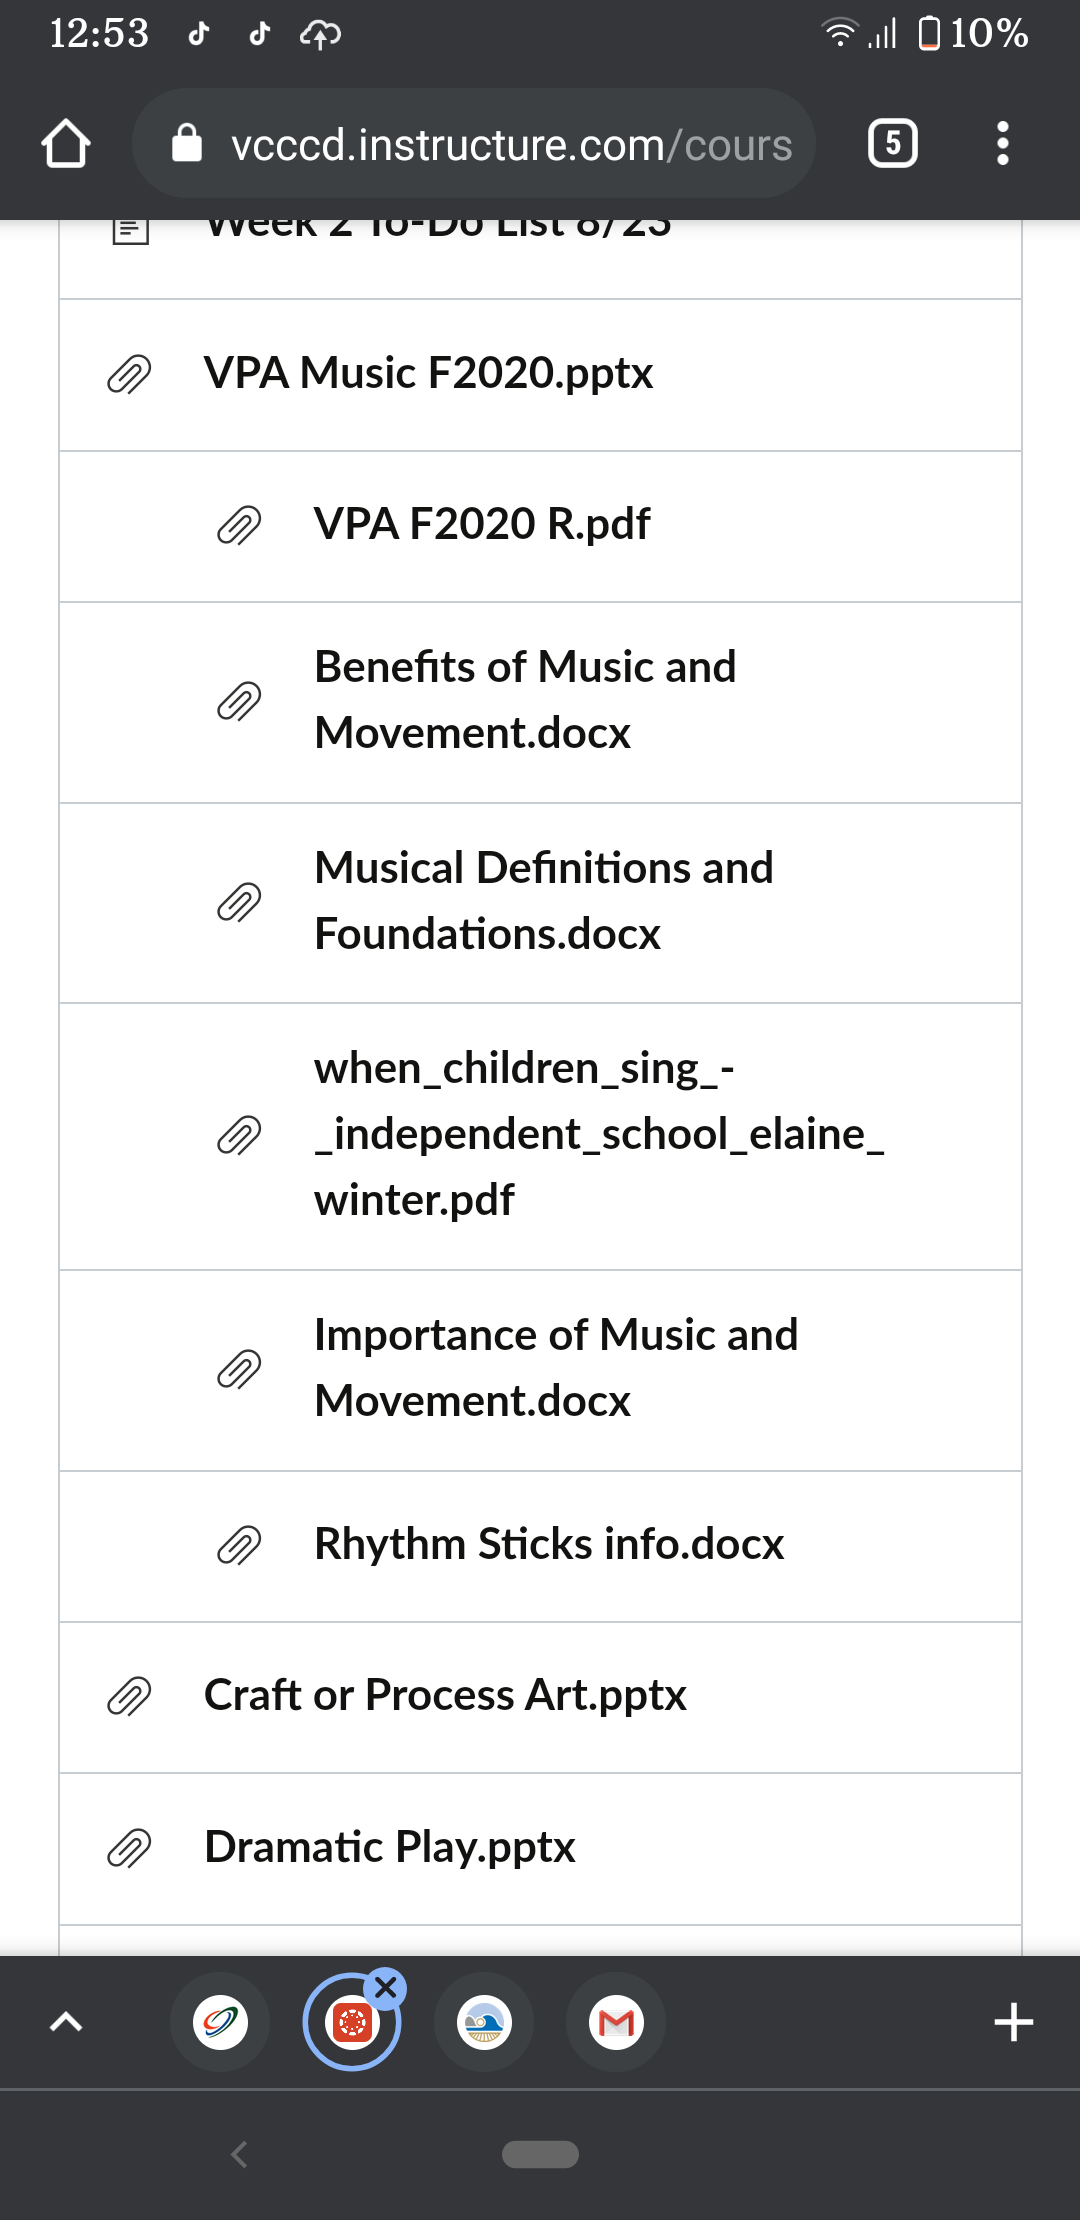Open the when_children_sing pdf file
The width and height of the screenshot is (1080, 2220).
(x=599, y=1134)
